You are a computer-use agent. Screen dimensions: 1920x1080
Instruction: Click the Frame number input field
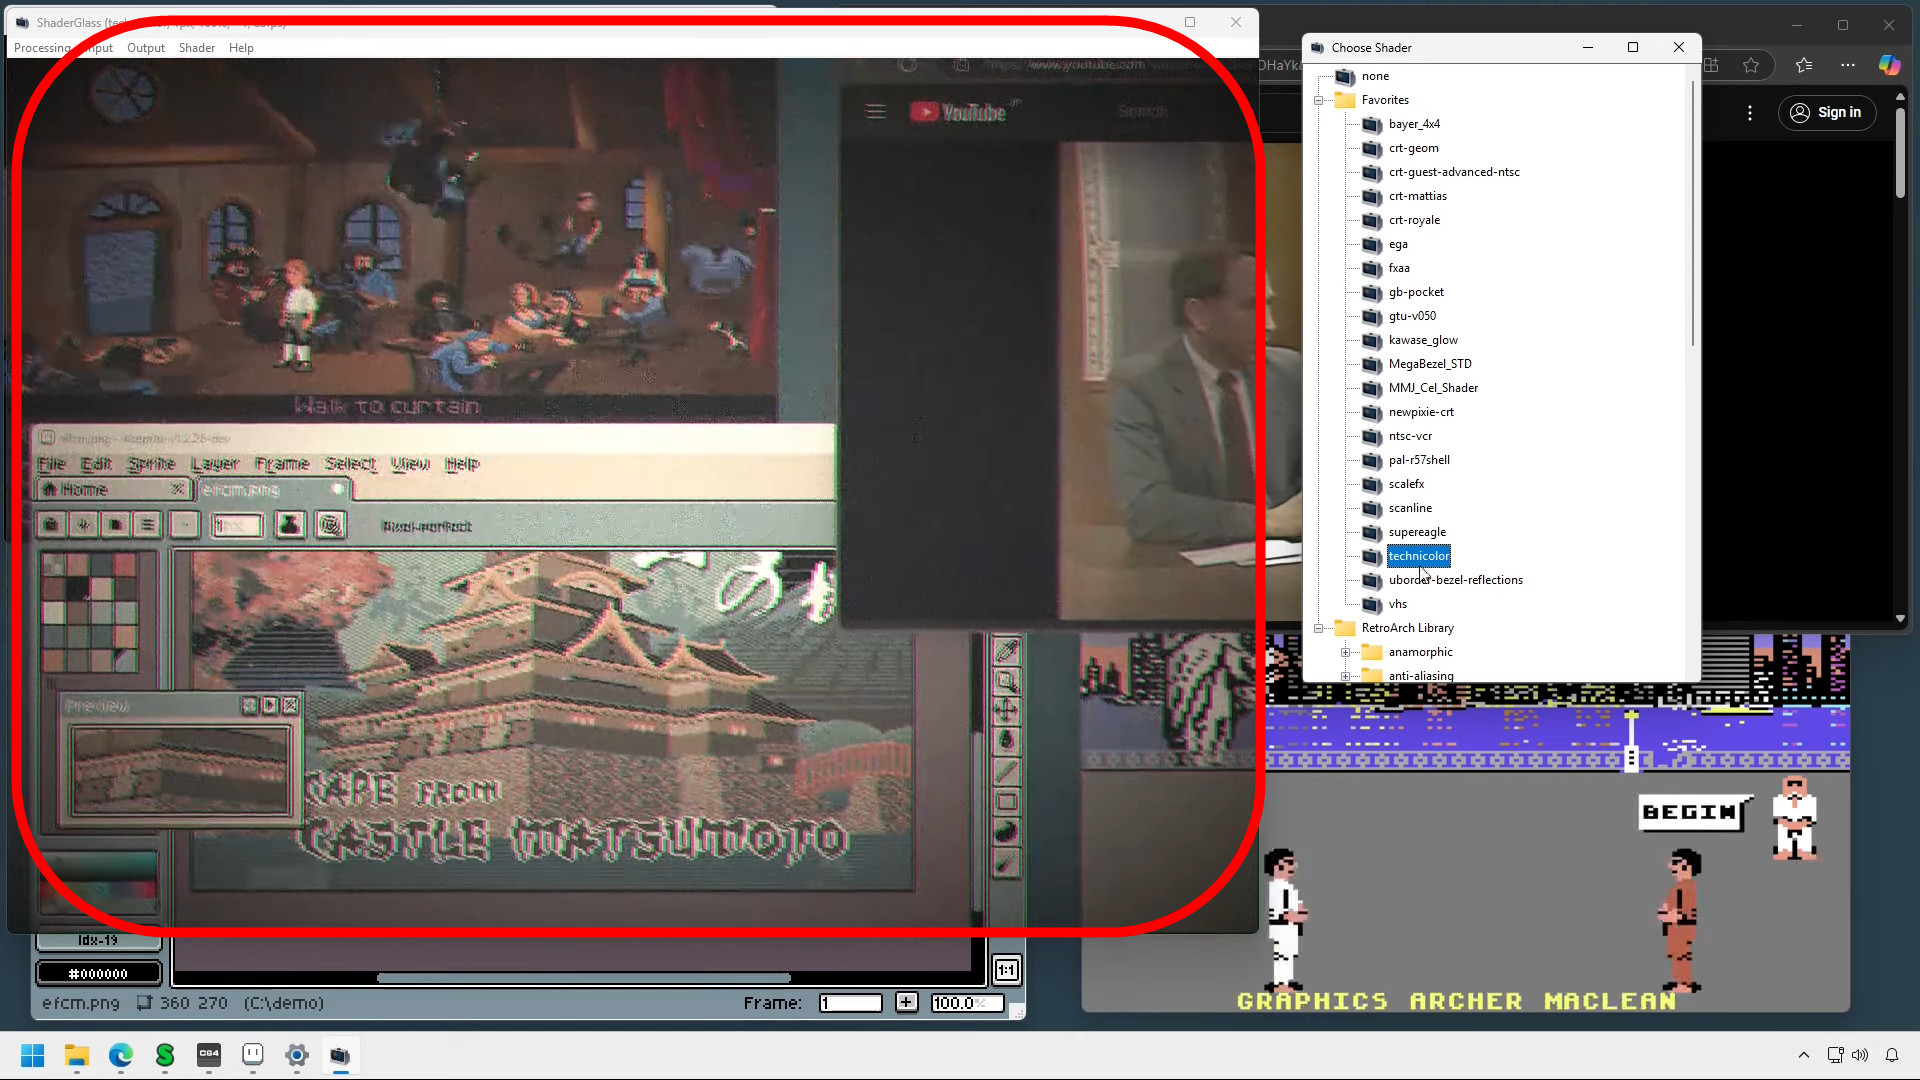click(x=850, y=1002)
